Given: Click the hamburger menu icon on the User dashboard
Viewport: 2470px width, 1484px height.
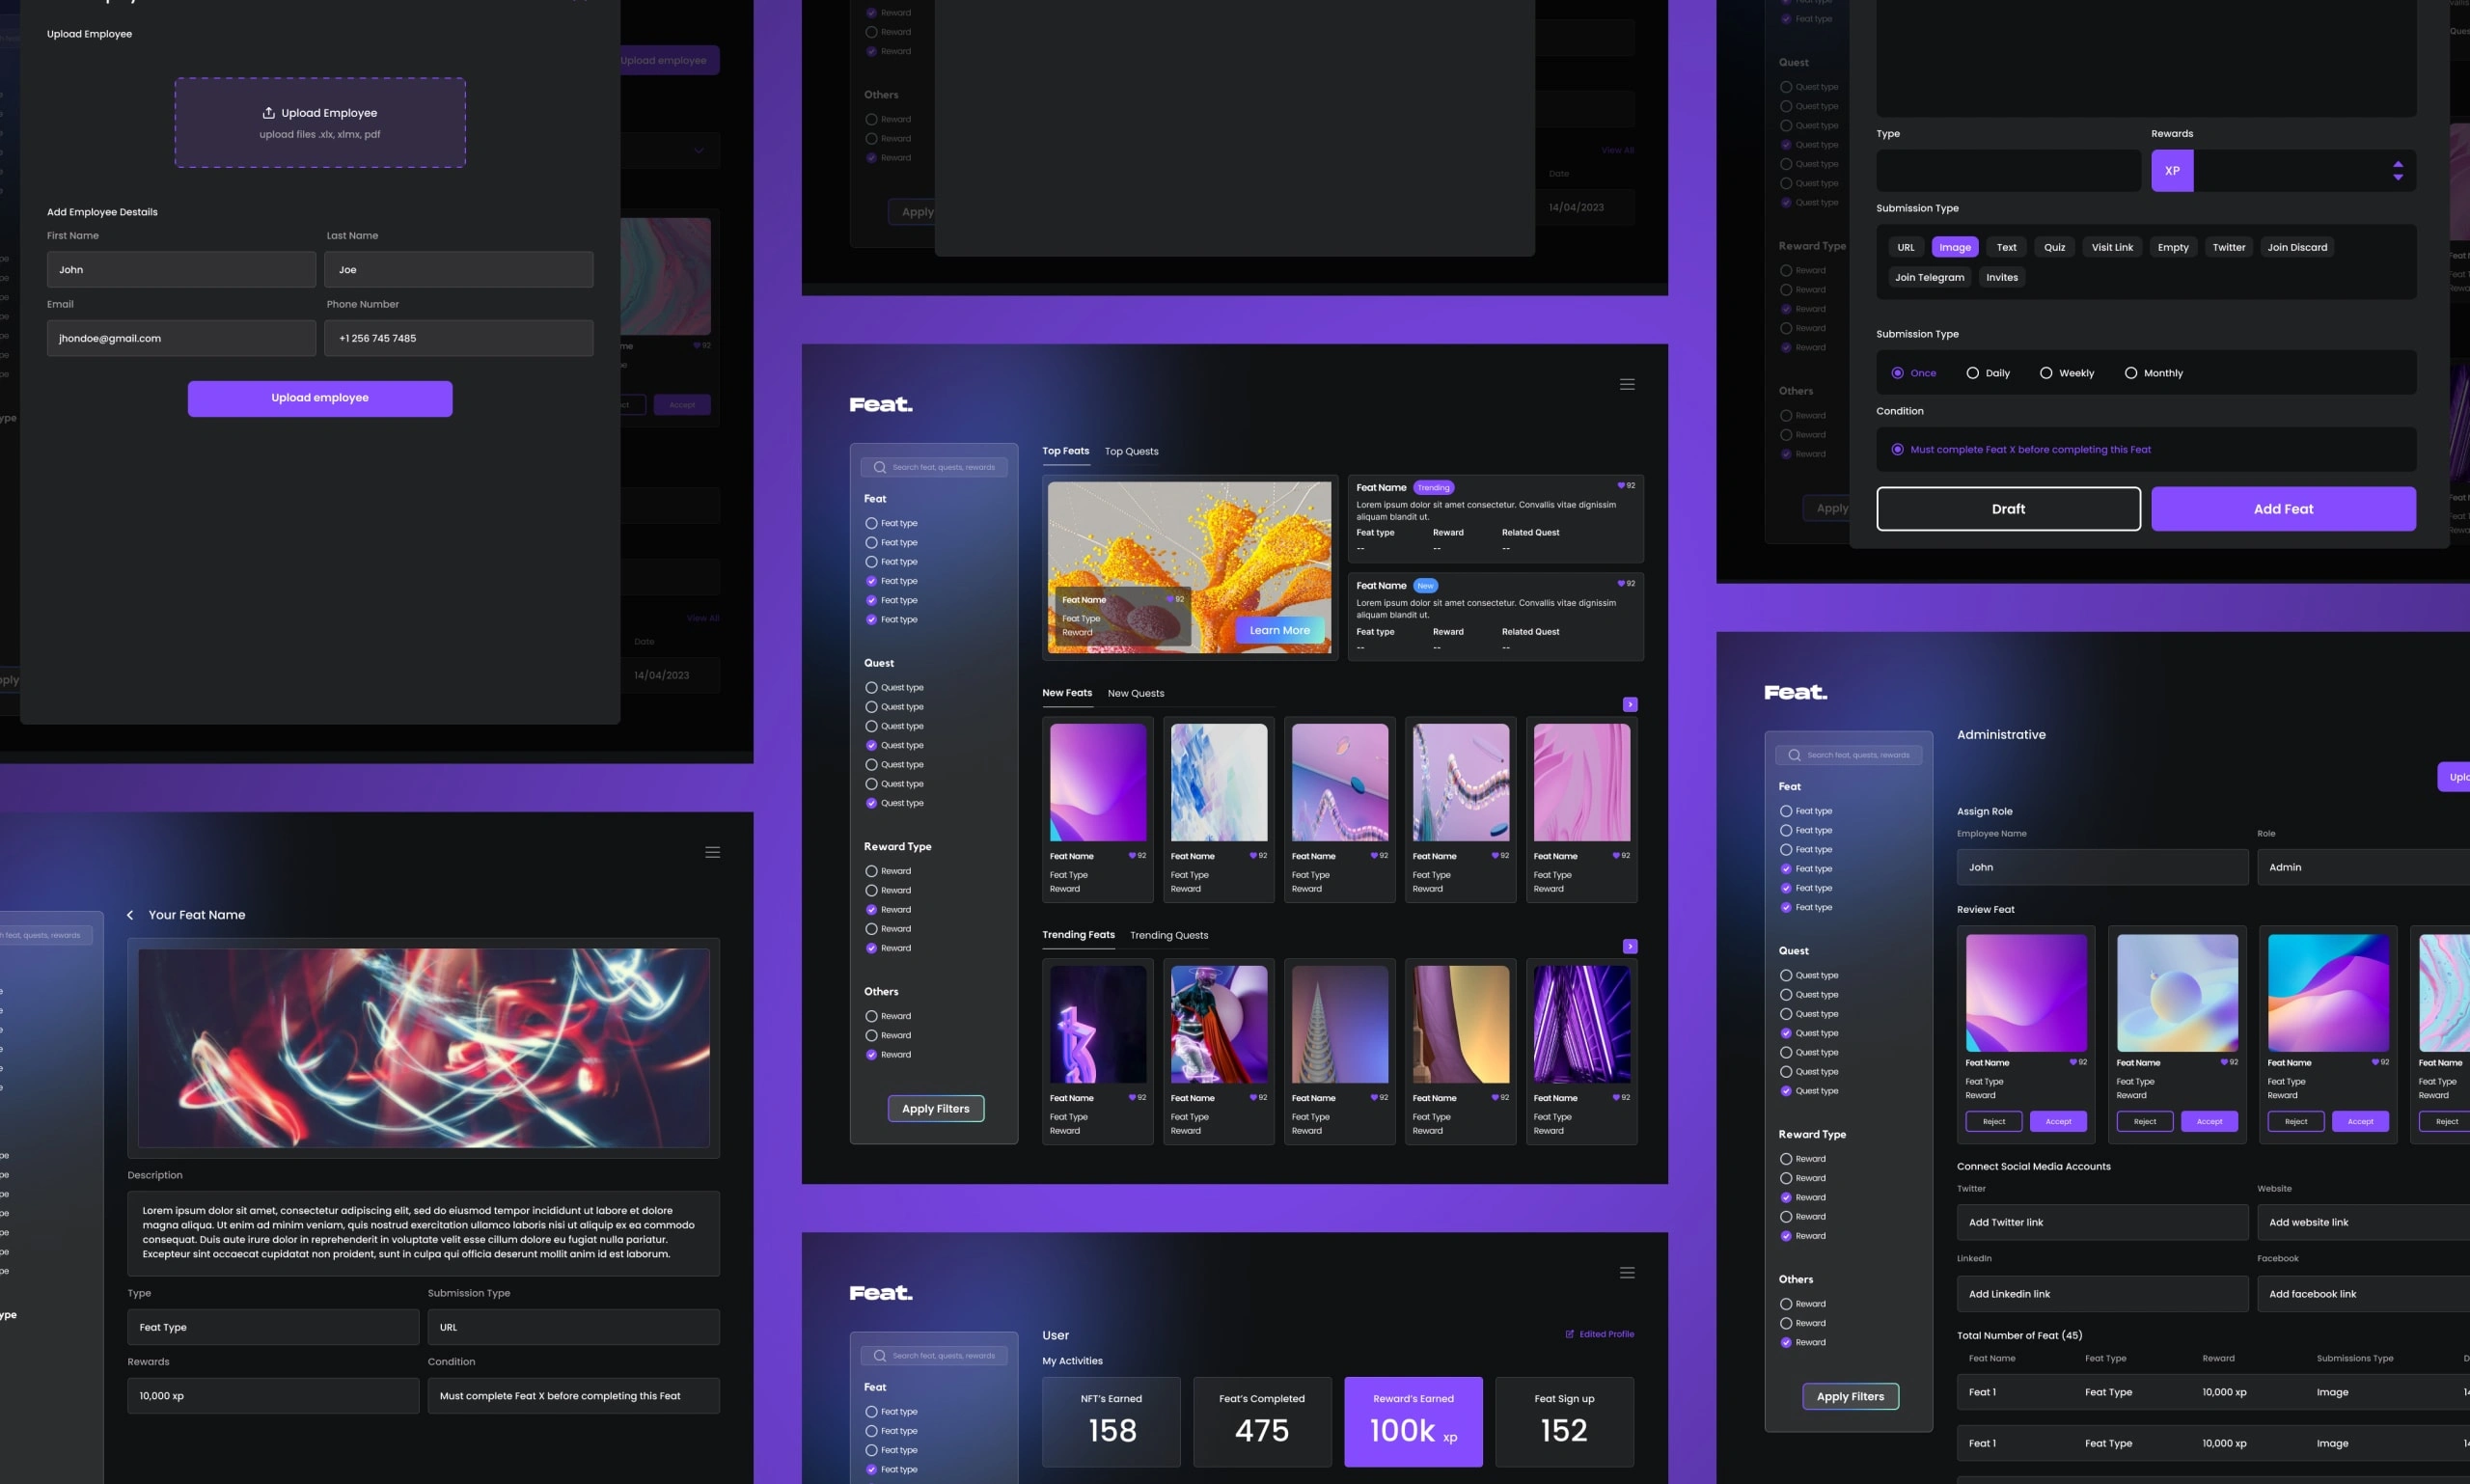Looking at the screenshot, I should pyautogui.click(x=1627, y=1273).
